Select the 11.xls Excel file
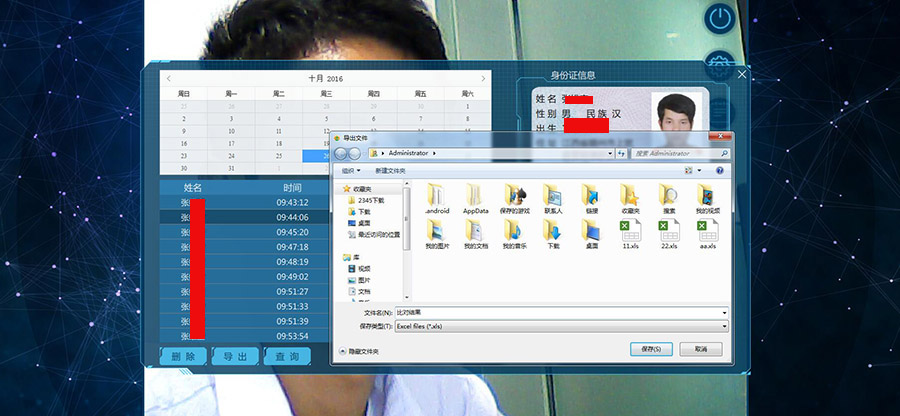Viewport: 900px width, 416px height. (x=631, y=231)
